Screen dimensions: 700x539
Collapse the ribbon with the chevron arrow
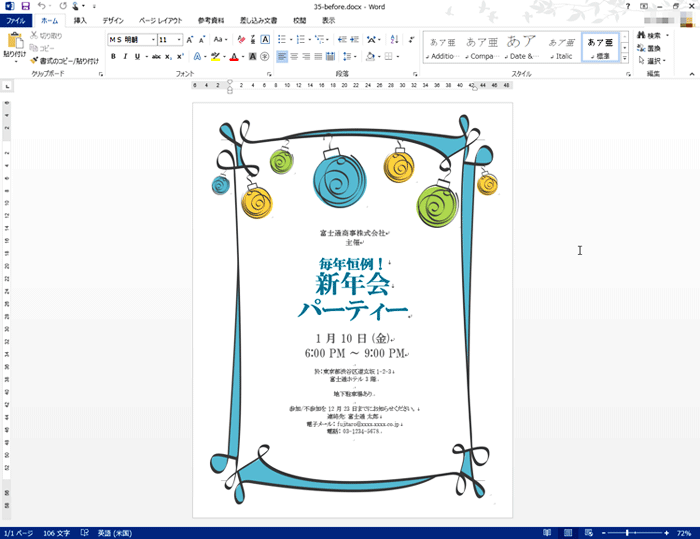click(692, 74)
